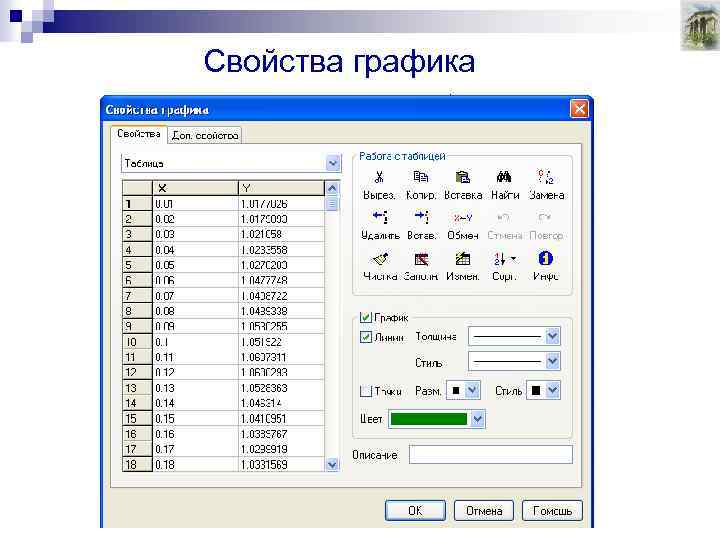Click the Вырез. (cut) scissors icon

(379, 177)
